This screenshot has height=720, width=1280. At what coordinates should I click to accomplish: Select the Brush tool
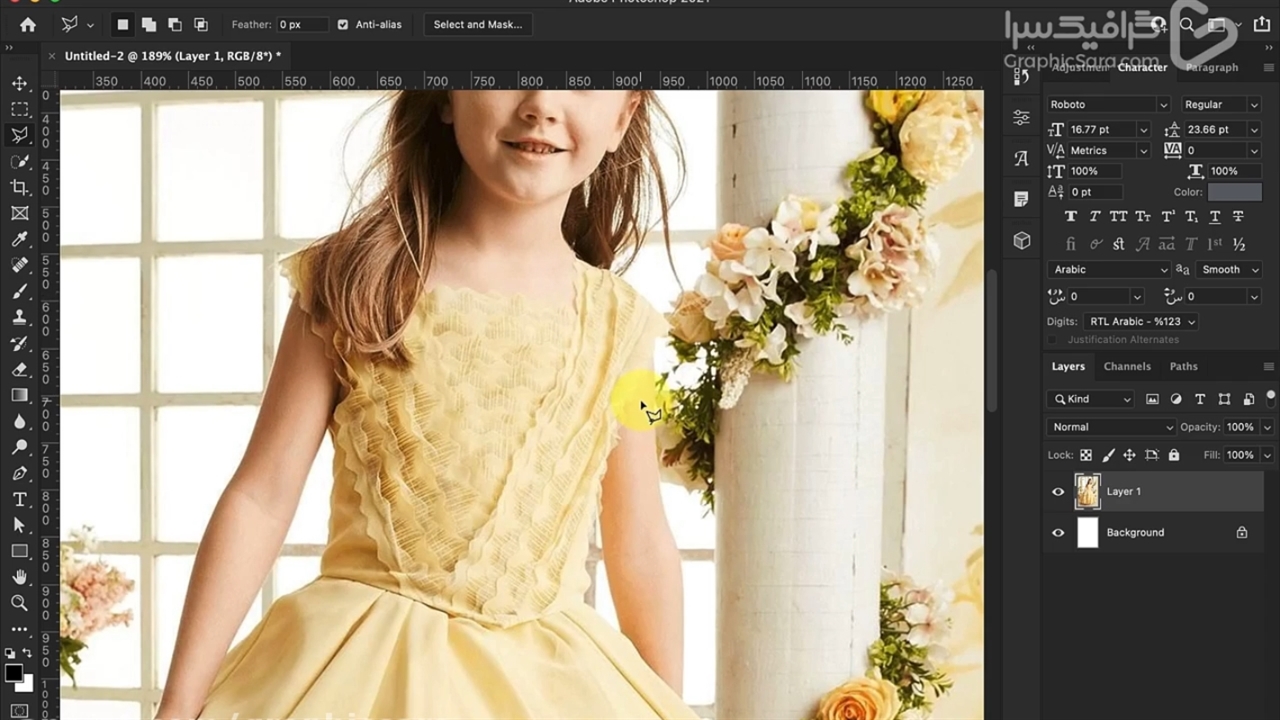(19, 291)
